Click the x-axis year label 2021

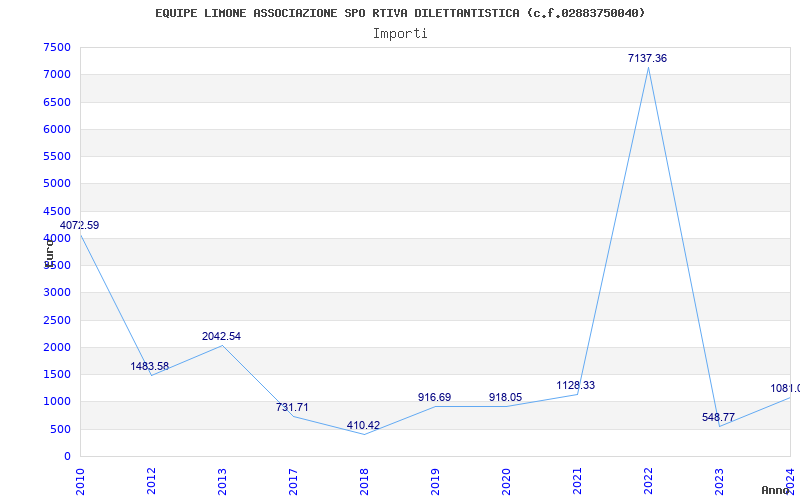(x=577, y=481)
